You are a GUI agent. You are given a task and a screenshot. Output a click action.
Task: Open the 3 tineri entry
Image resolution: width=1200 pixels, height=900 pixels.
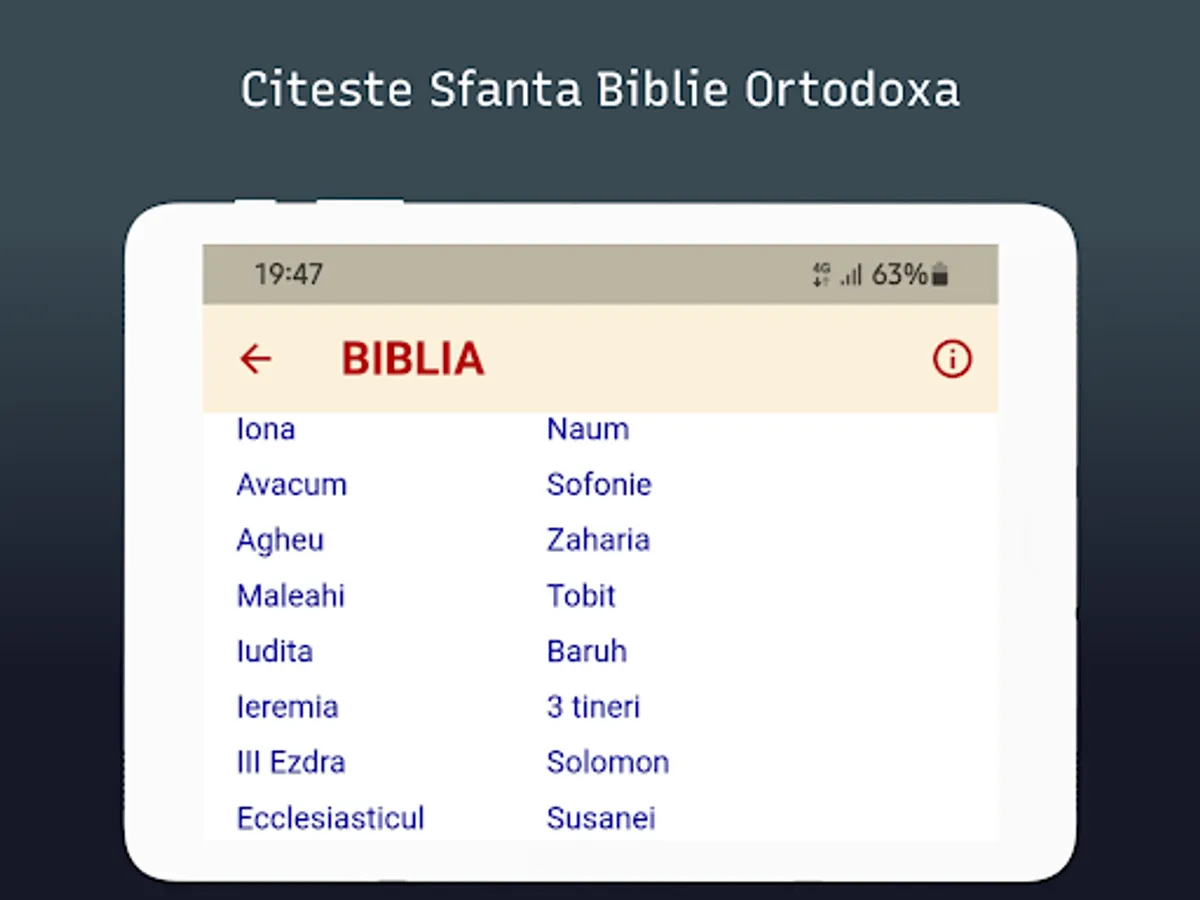(x=593, y=707)
